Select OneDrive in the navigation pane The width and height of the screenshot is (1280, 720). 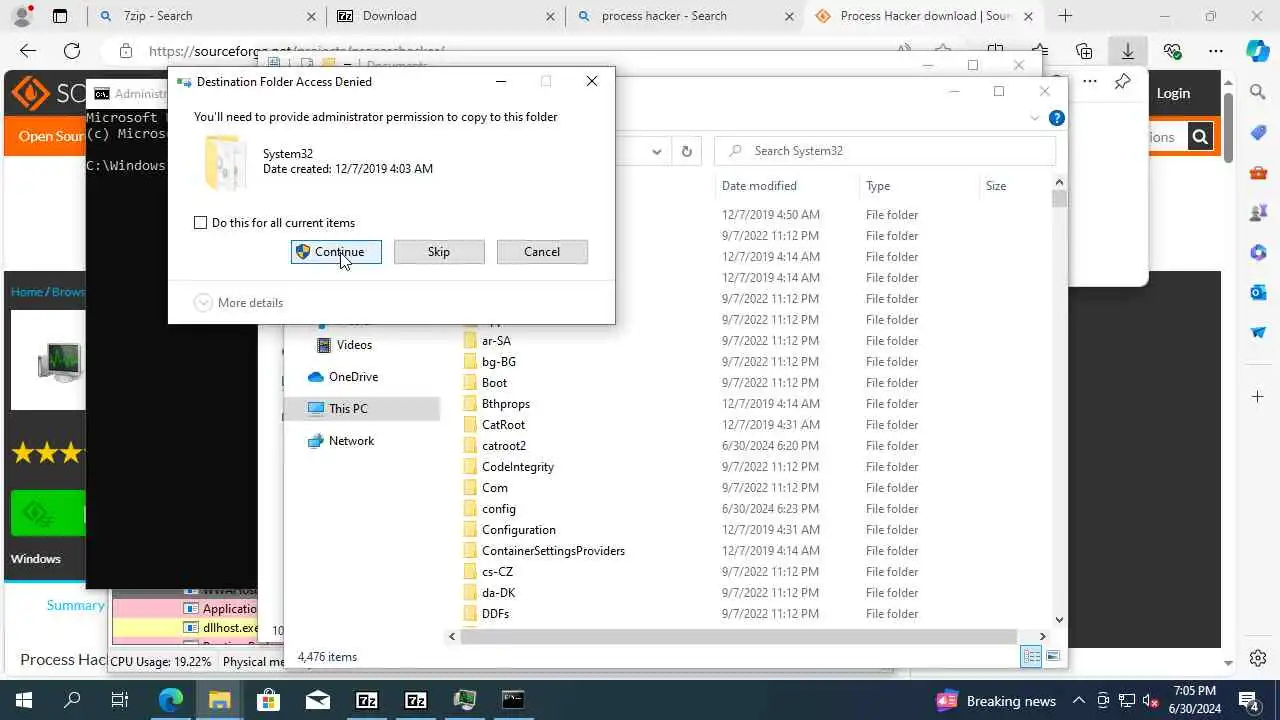tap(353, 377)
